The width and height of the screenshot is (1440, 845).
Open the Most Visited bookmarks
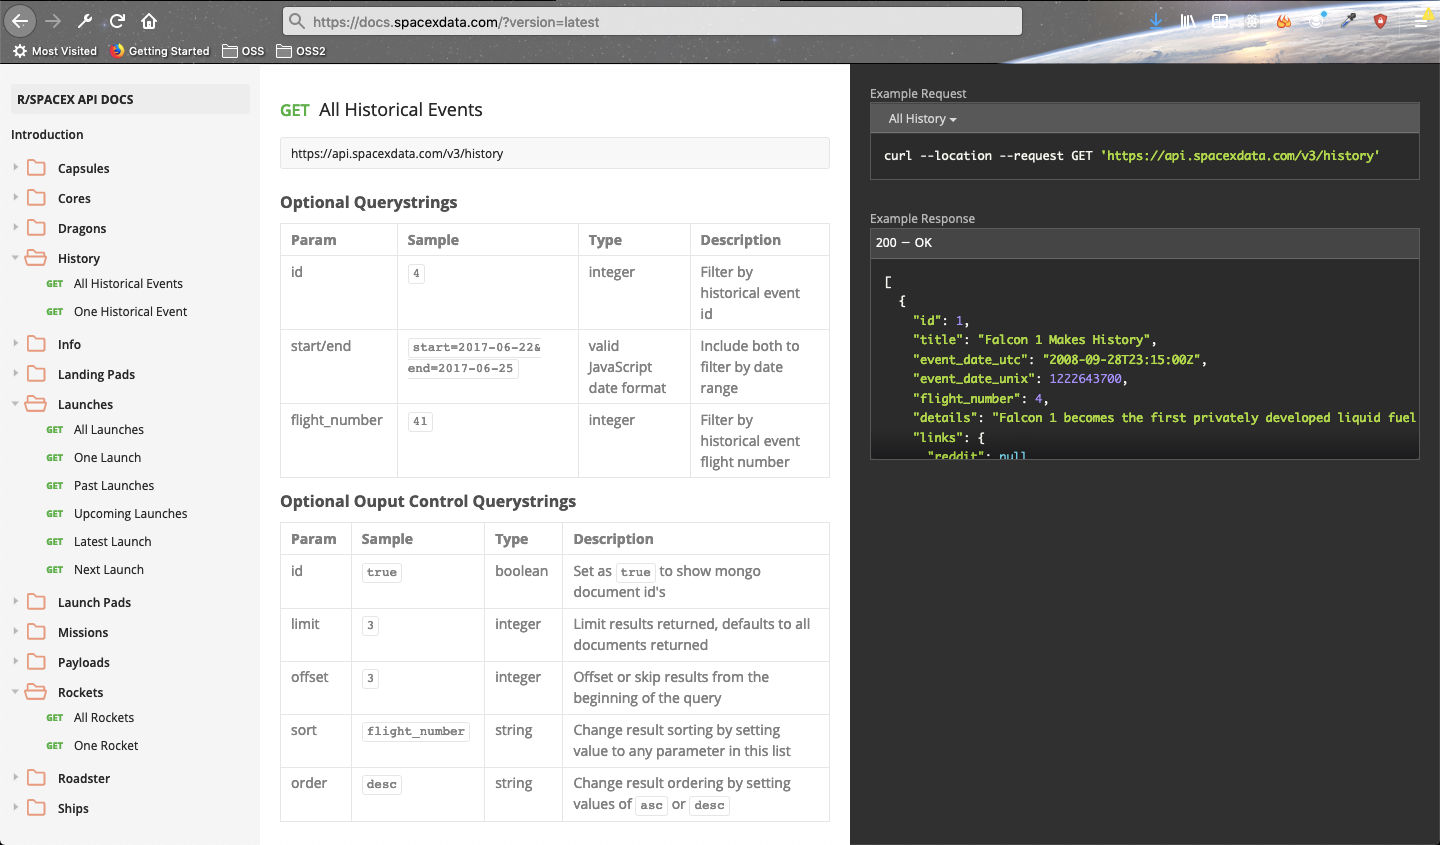tap(55, 51)
